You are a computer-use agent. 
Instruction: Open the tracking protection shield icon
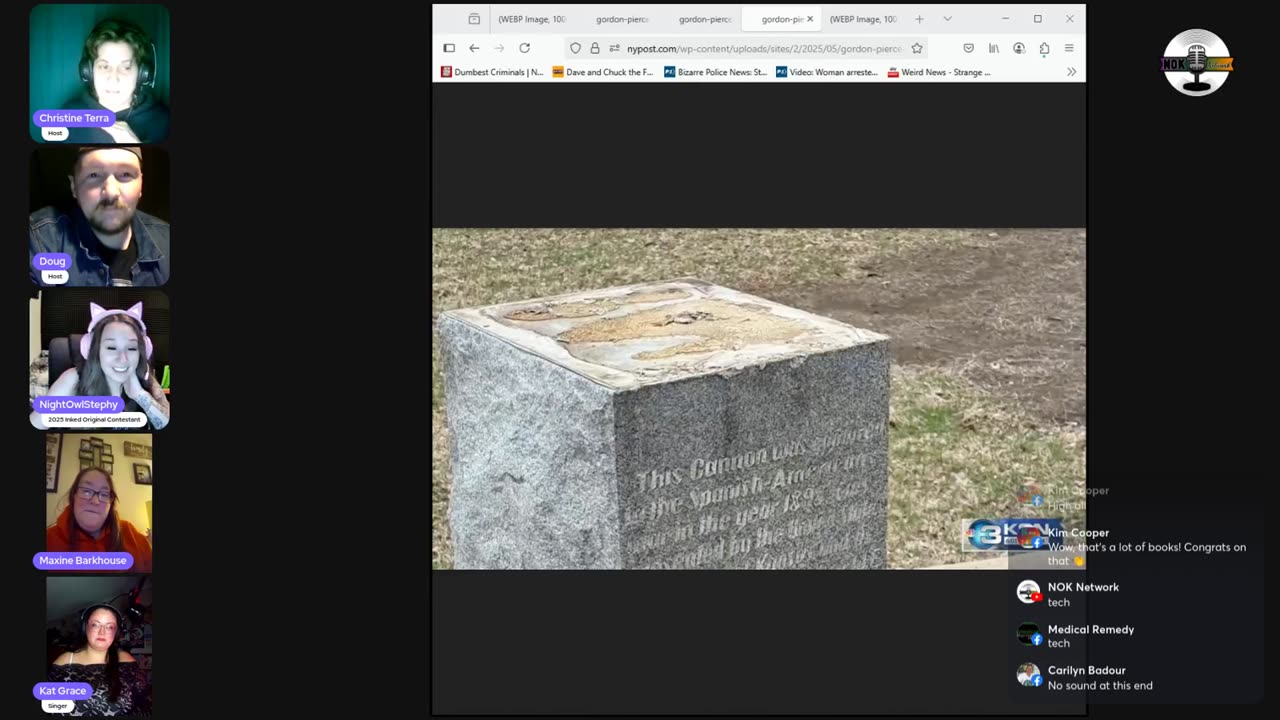point(575,48)
